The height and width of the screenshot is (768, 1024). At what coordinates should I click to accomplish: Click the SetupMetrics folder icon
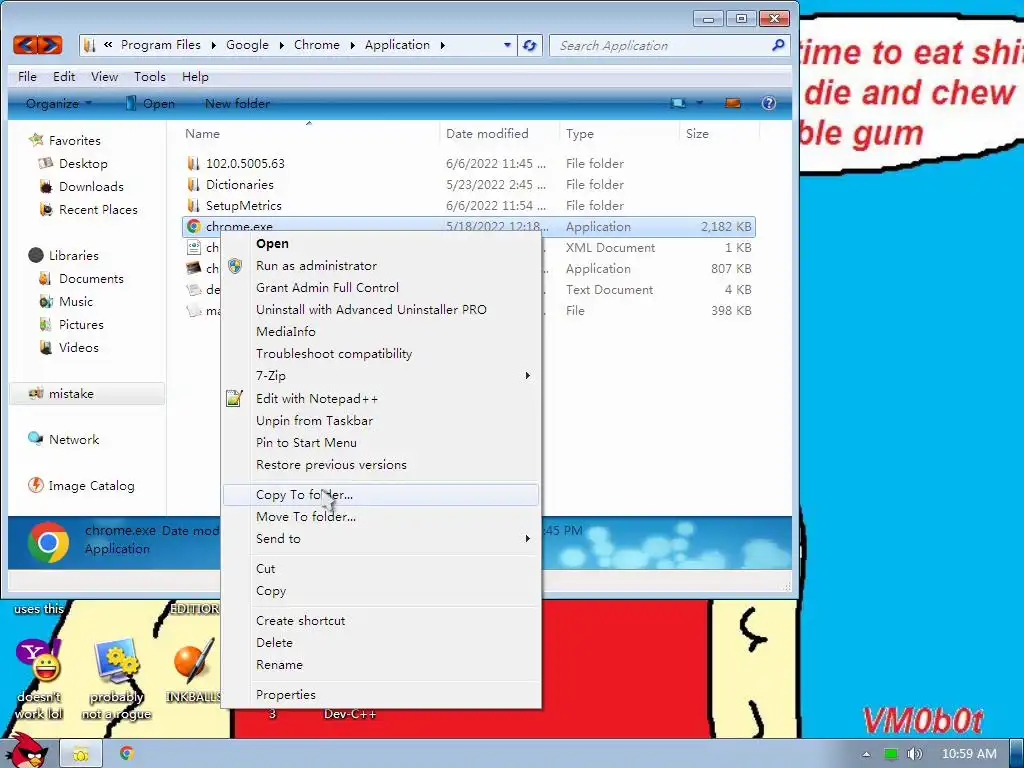(193, 205)
